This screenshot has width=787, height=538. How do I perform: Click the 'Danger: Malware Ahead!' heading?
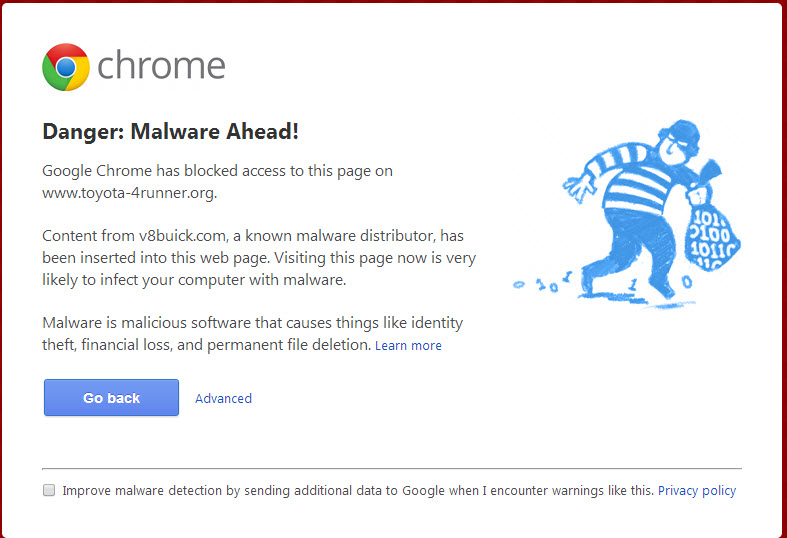(x=171, y=131)
